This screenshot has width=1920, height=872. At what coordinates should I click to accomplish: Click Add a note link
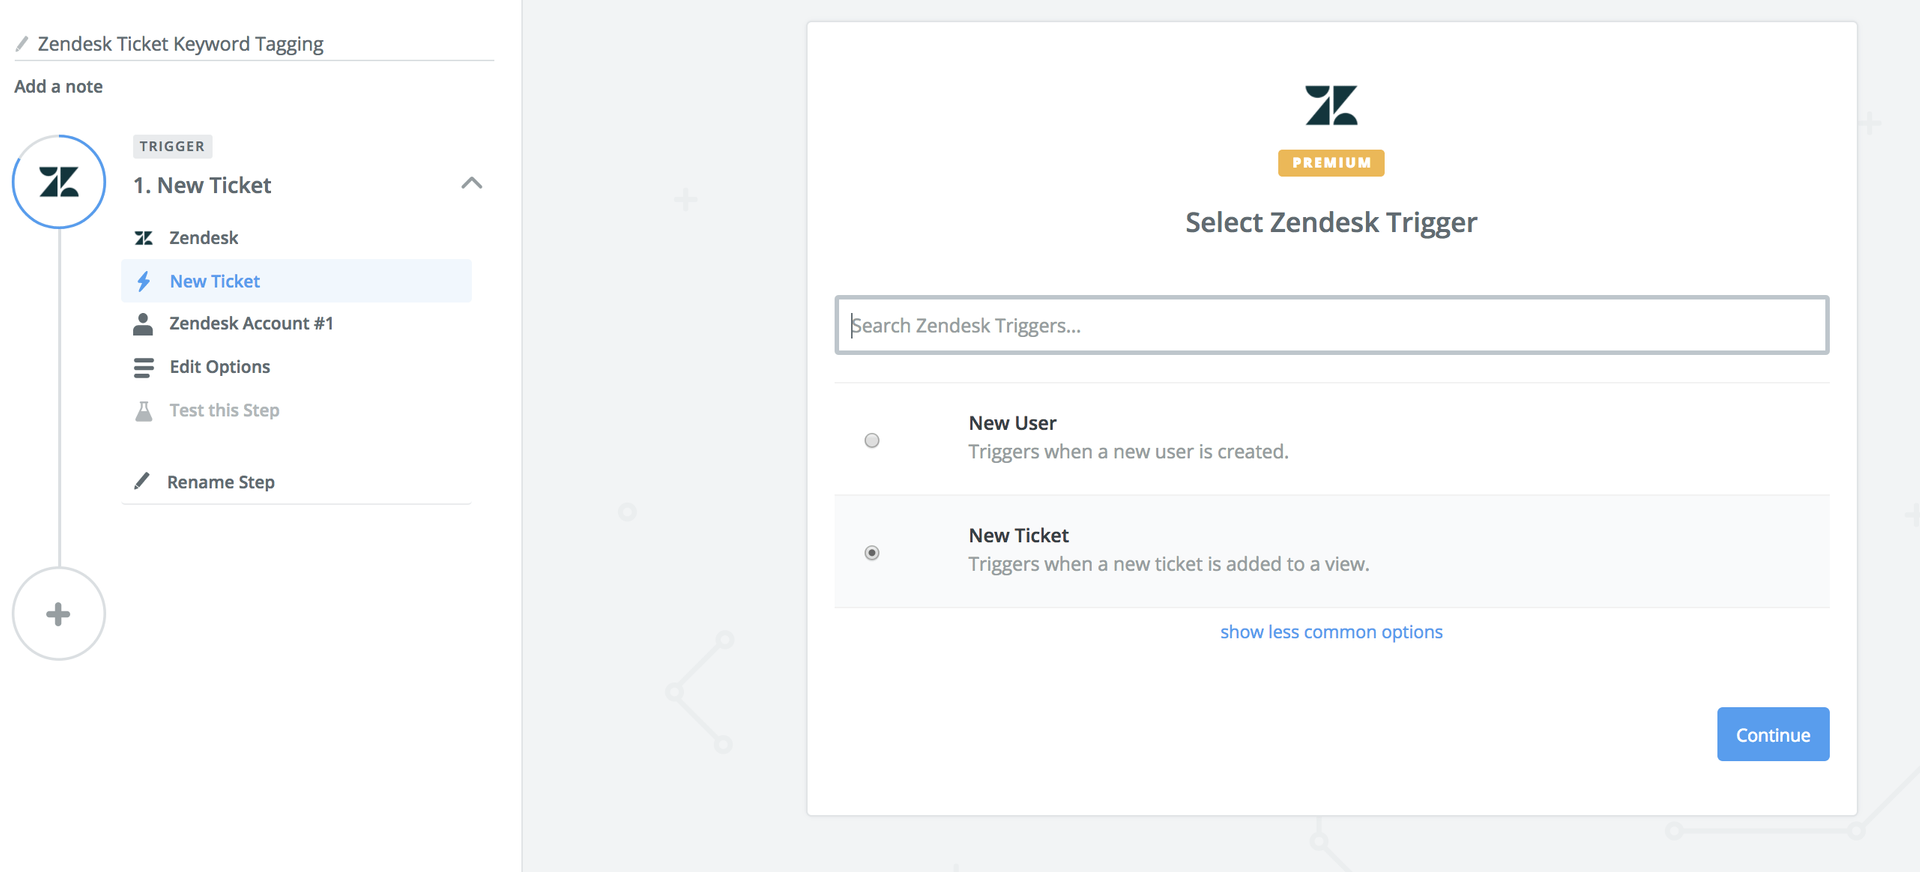coord(59,87)
